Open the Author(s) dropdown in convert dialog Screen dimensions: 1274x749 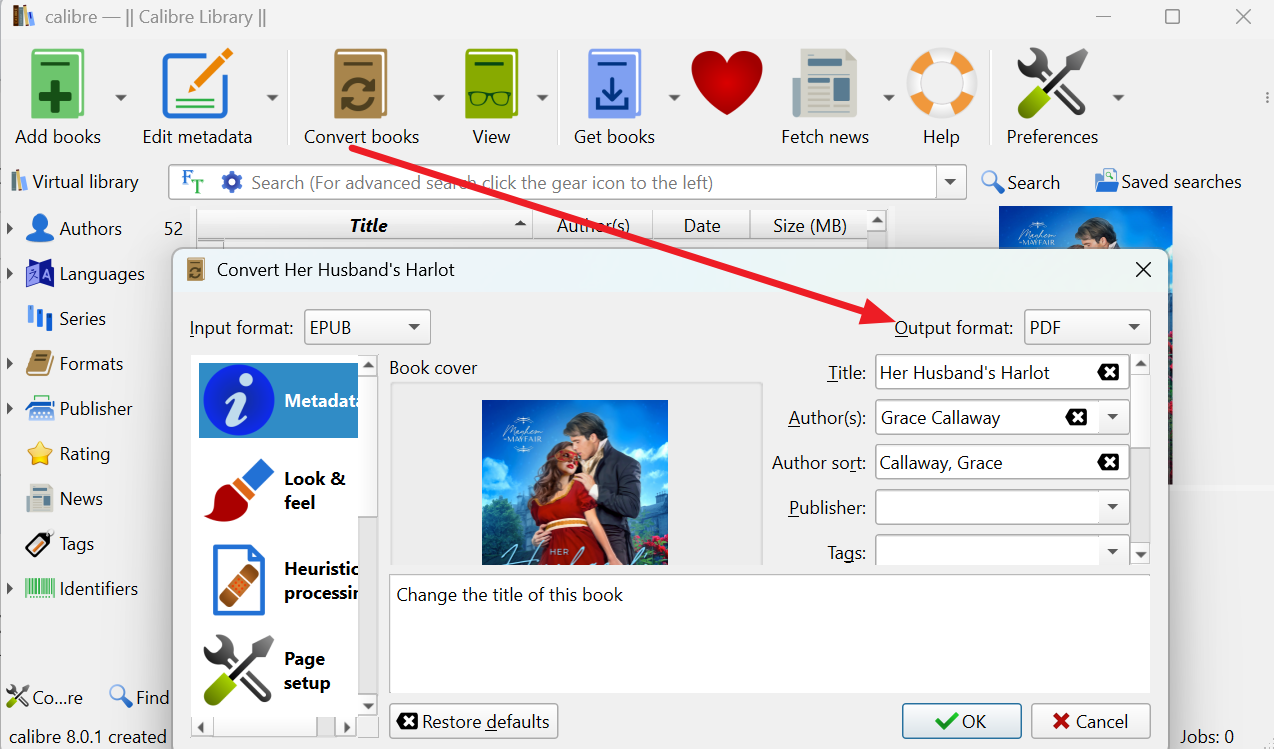1113,417
